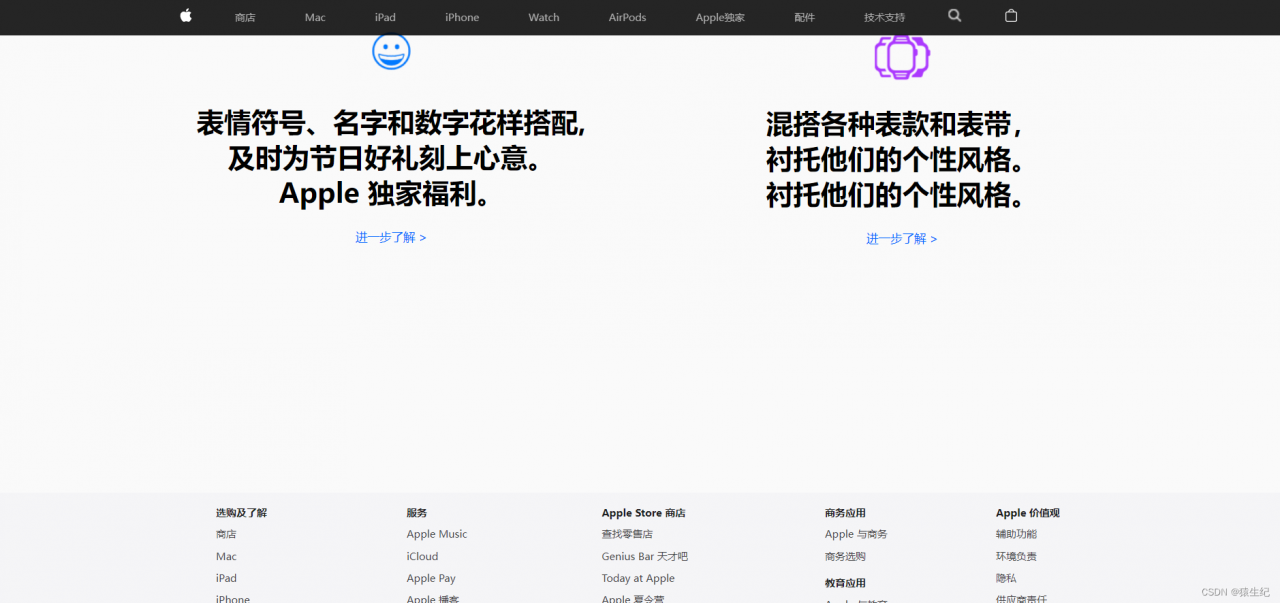The width and height of the screenshot is (1280, 603).
Task: Select AirPods in the top navigation
Action: point(627,17)
